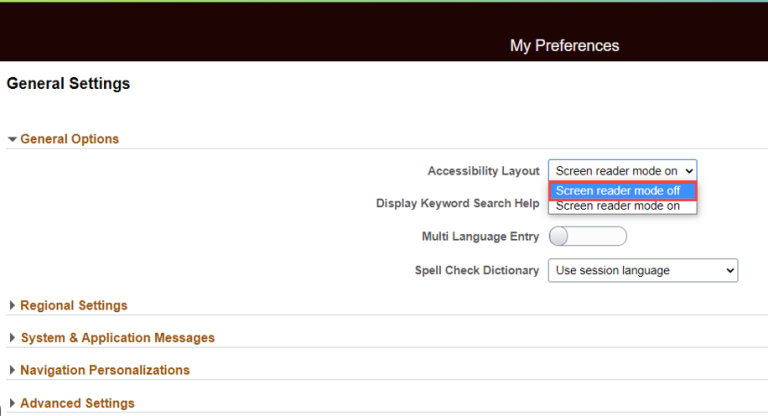This screenshot has height=416, width=768.
Task: Click the triangle icon beside Regional Settings
Action: click(x=12, y=306)
